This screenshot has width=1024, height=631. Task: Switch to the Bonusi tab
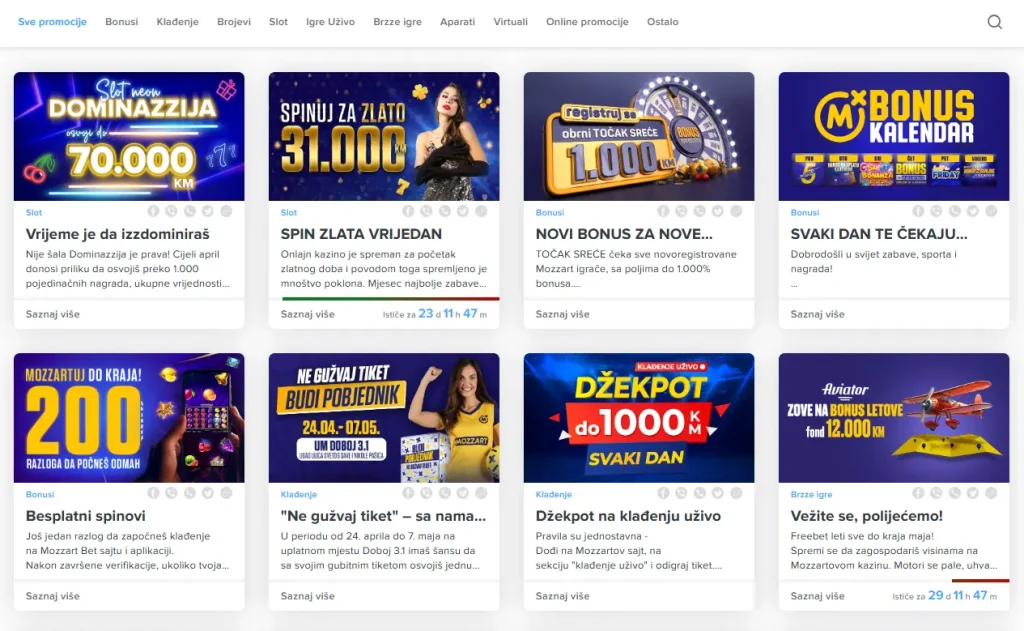(x=121, y=22)
